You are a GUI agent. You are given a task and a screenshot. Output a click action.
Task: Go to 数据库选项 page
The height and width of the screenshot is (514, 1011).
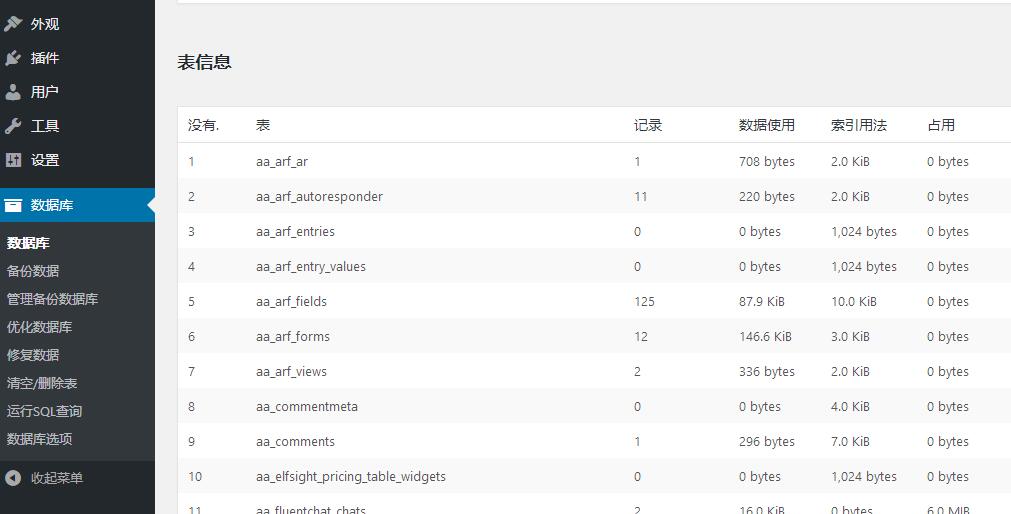tap(39, 439)
